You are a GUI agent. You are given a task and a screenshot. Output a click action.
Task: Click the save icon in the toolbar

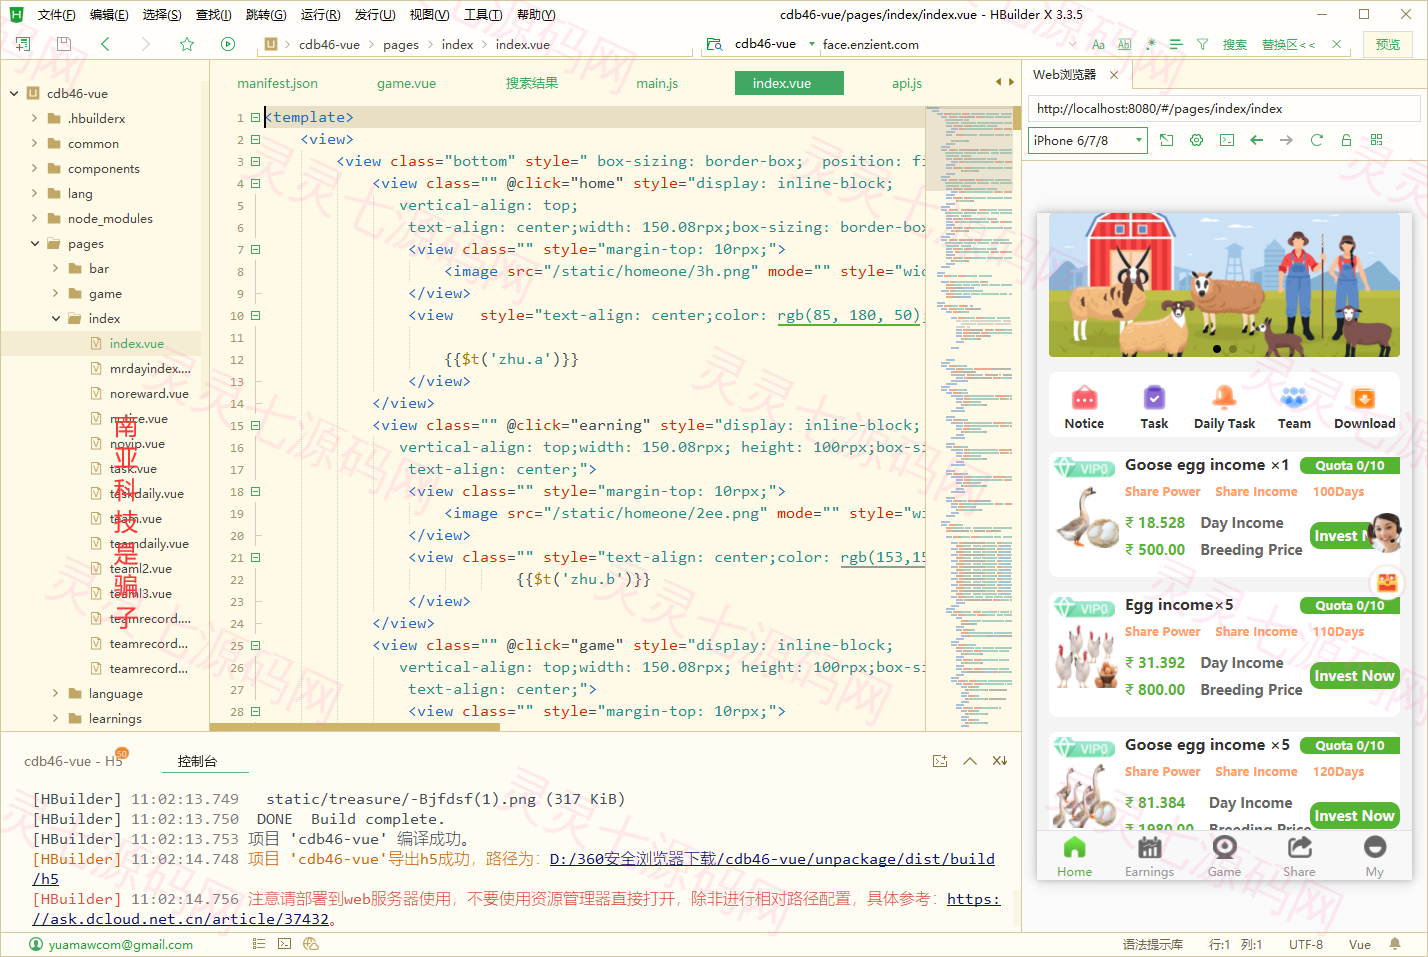point(64,44)
